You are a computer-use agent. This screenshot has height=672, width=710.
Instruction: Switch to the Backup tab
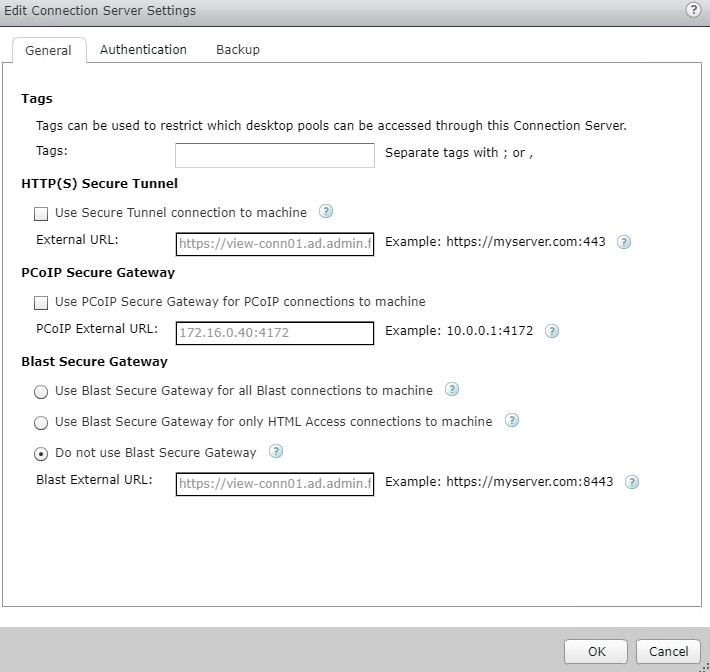pos(237,50)
